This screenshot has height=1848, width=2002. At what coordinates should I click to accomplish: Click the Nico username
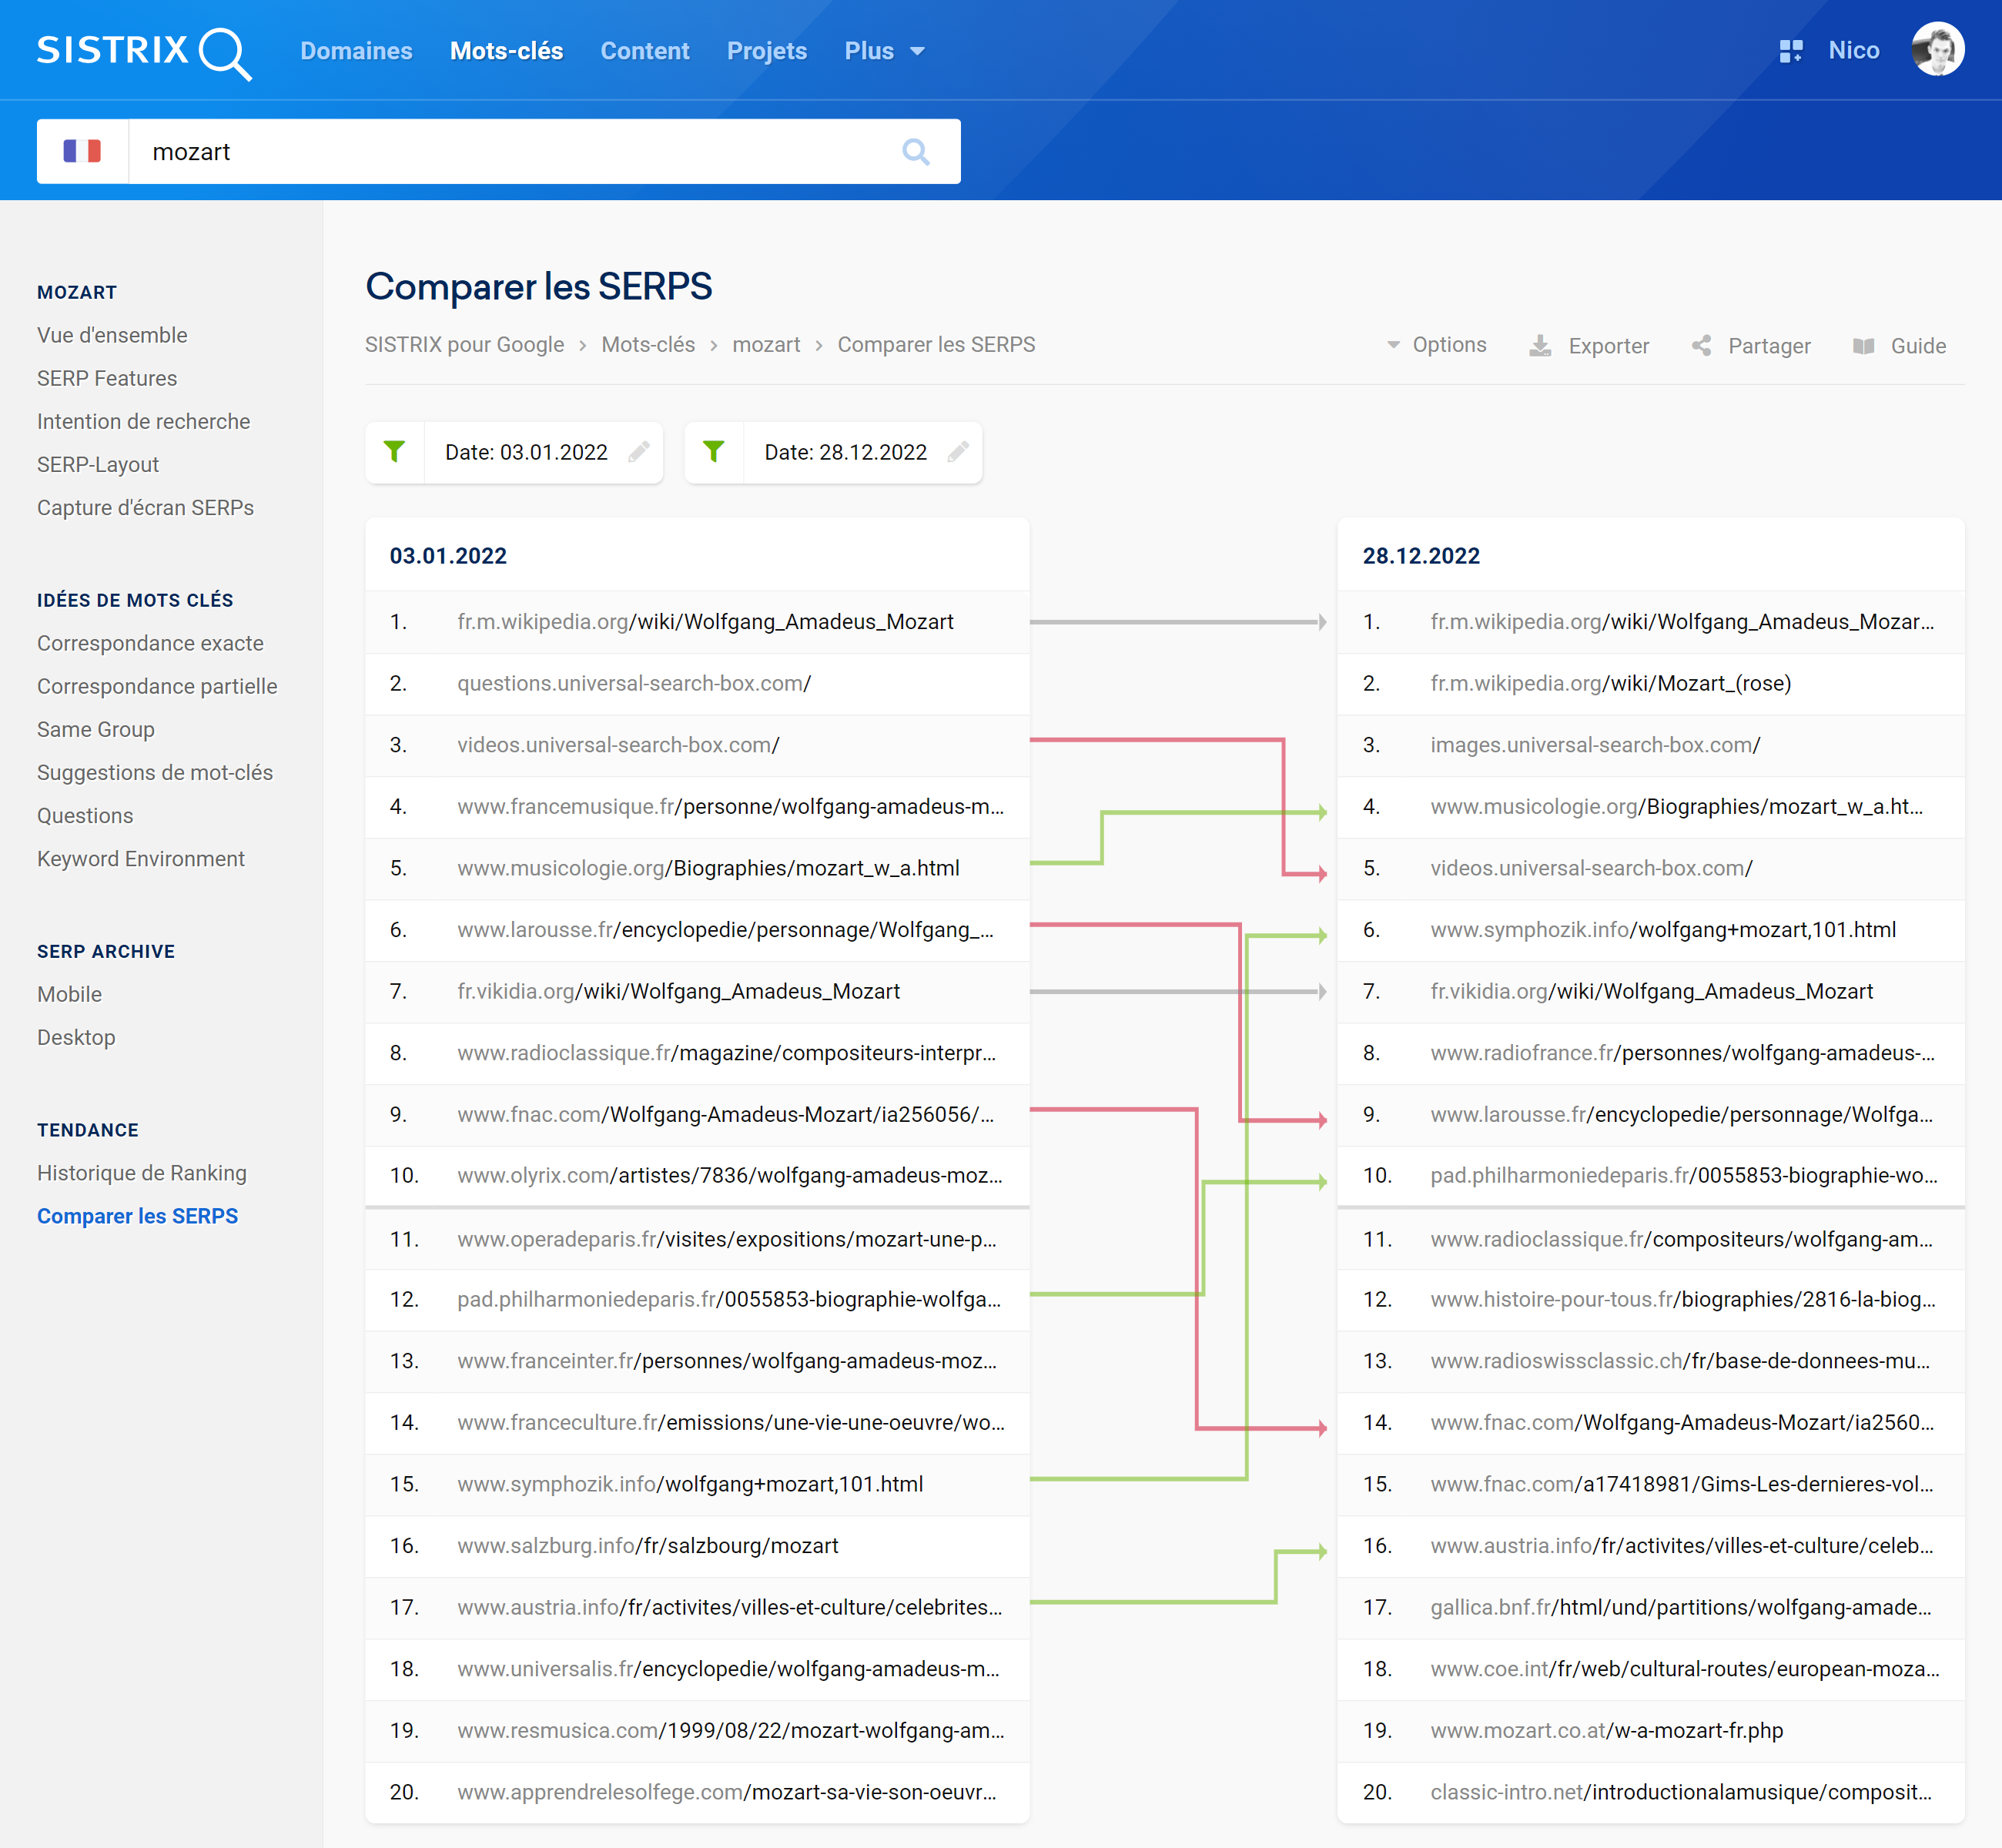(1853, 50)
